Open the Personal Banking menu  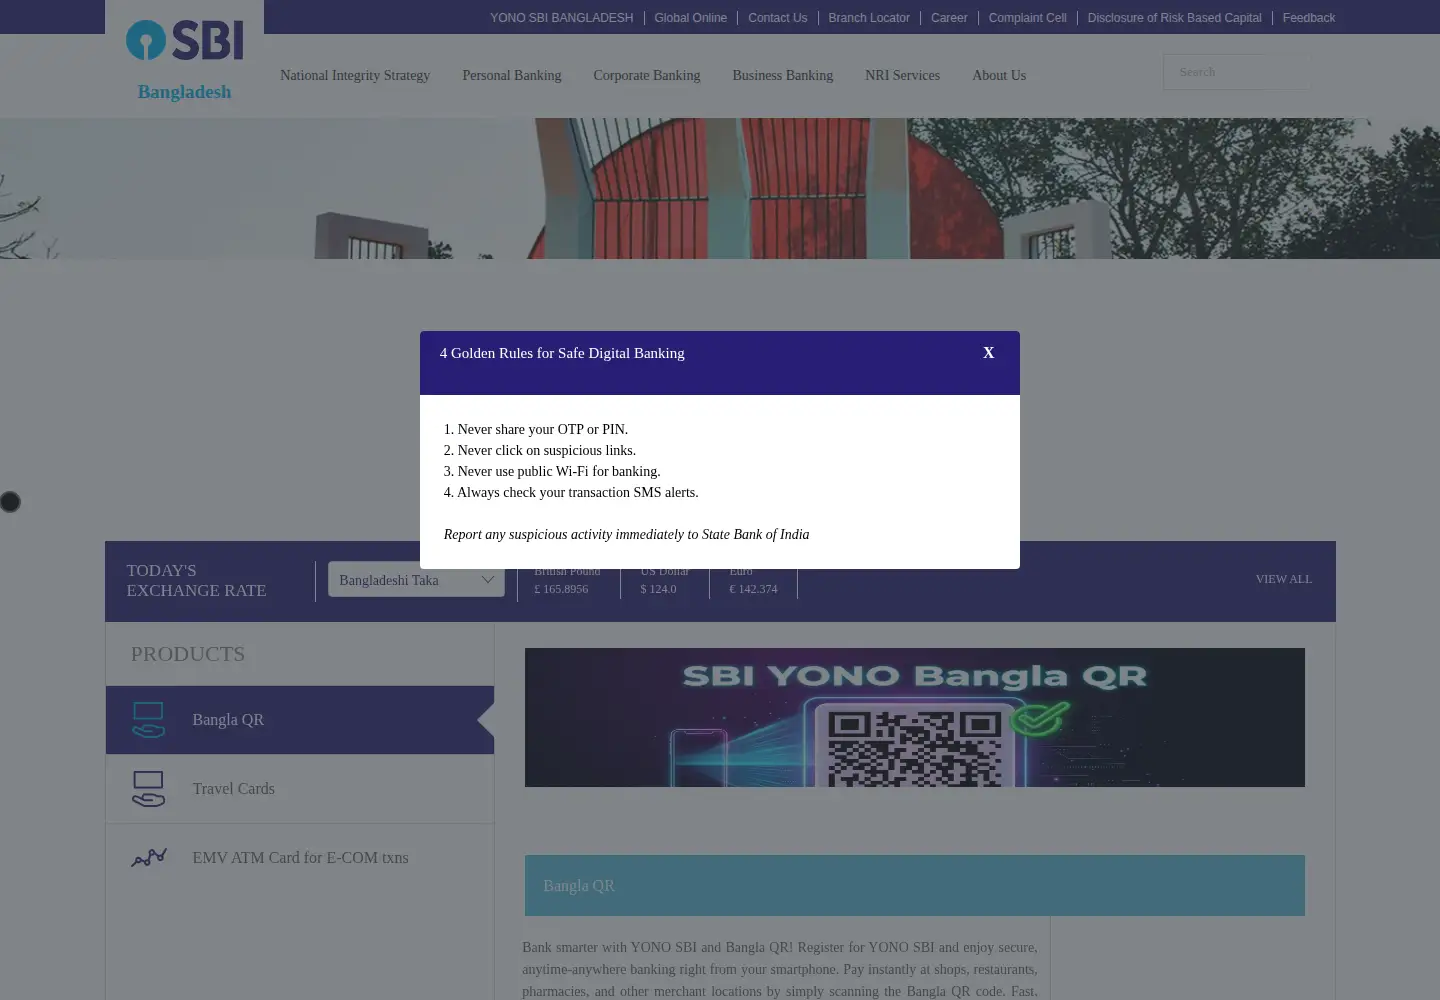[x=511, y=75]
